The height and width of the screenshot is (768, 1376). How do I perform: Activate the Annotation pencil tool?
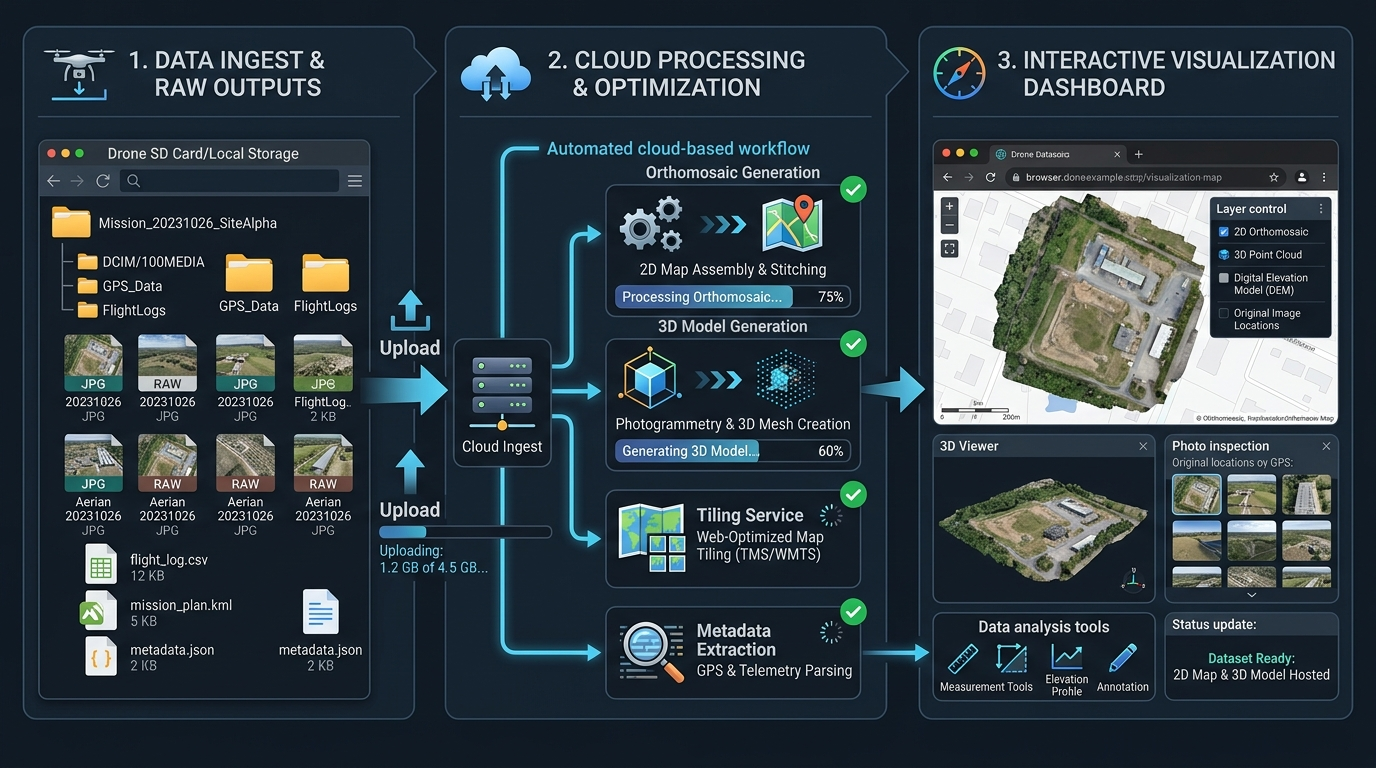(1122, 658)
